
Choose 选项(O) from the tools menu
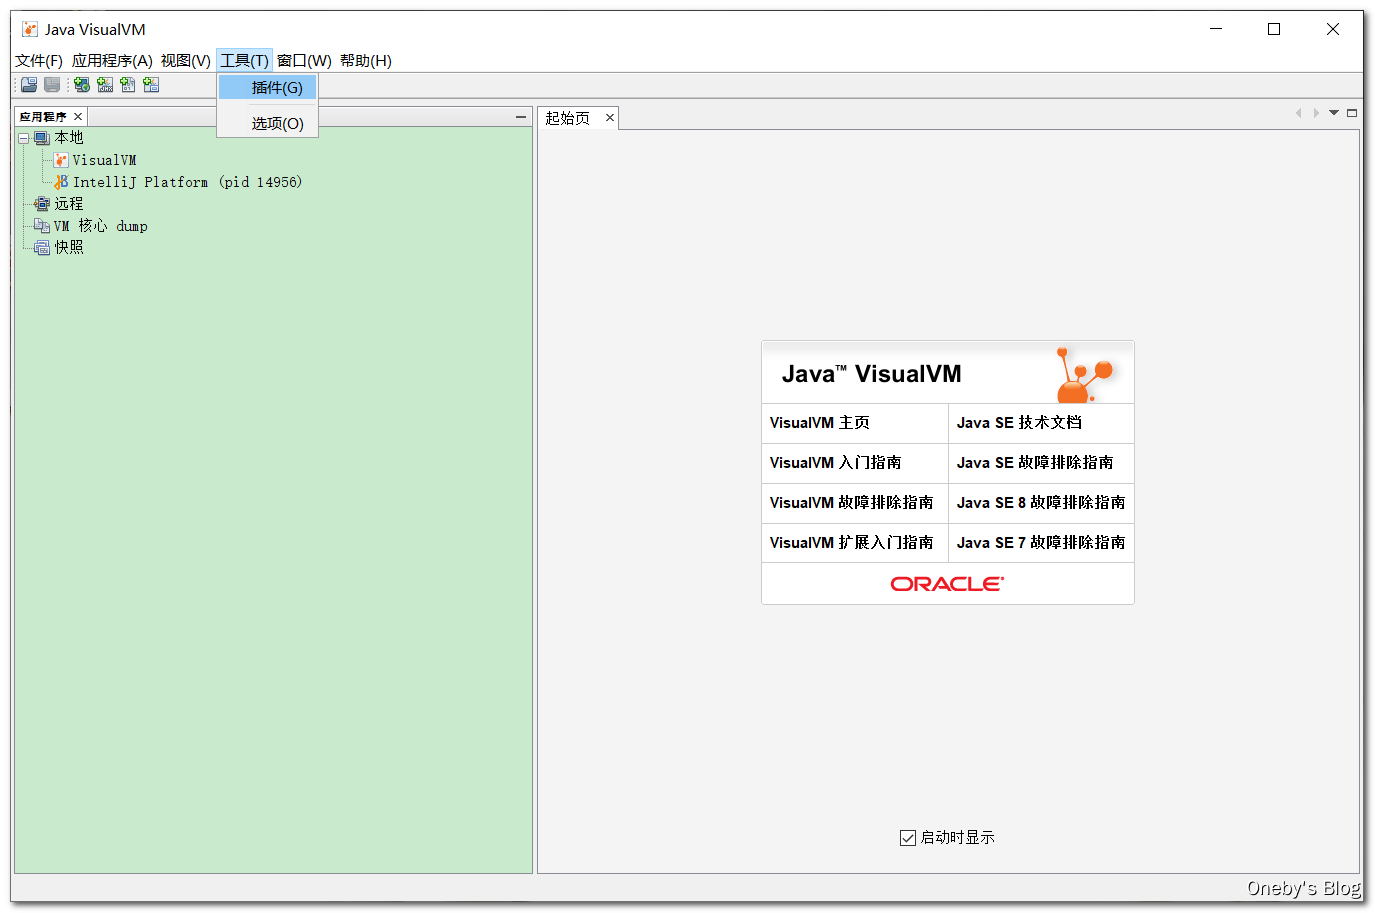click(268, 124)
